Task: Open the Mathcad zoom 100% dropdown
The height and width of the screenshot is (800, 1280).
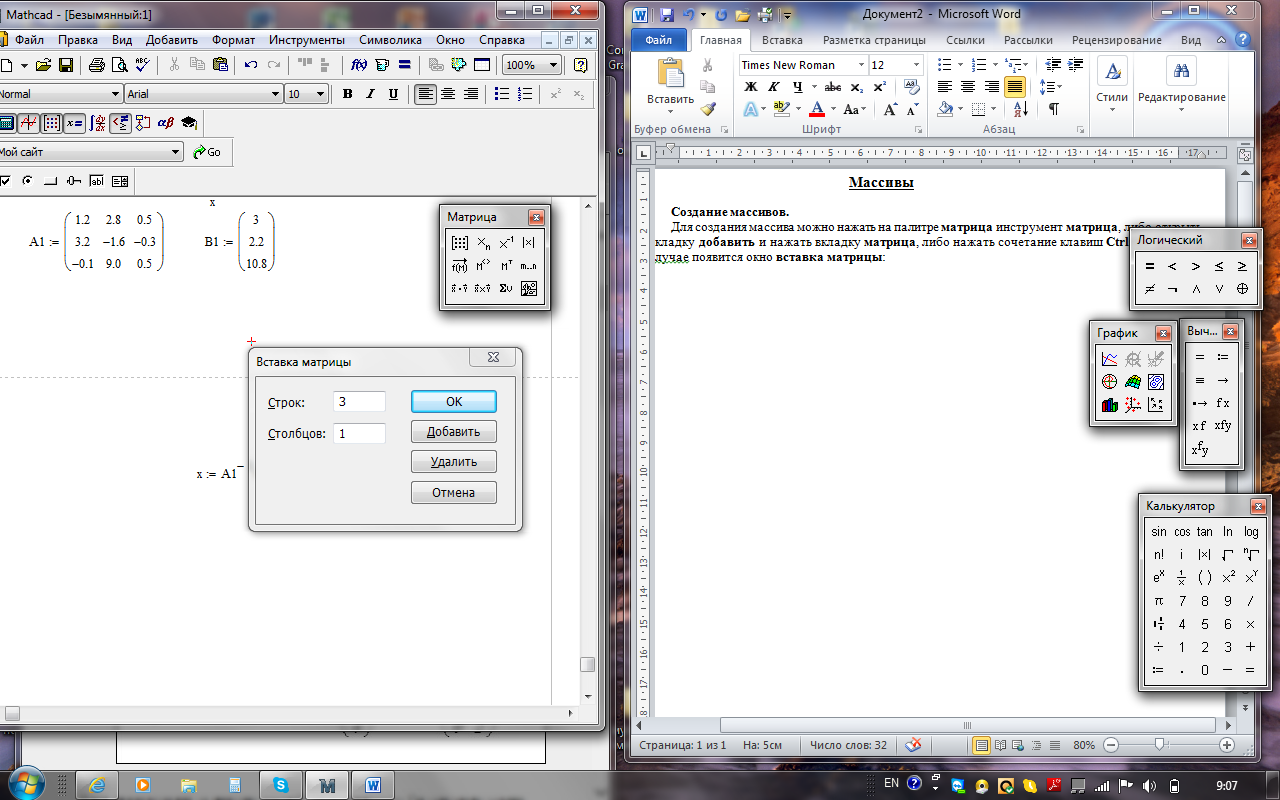Action: (555, 65)
